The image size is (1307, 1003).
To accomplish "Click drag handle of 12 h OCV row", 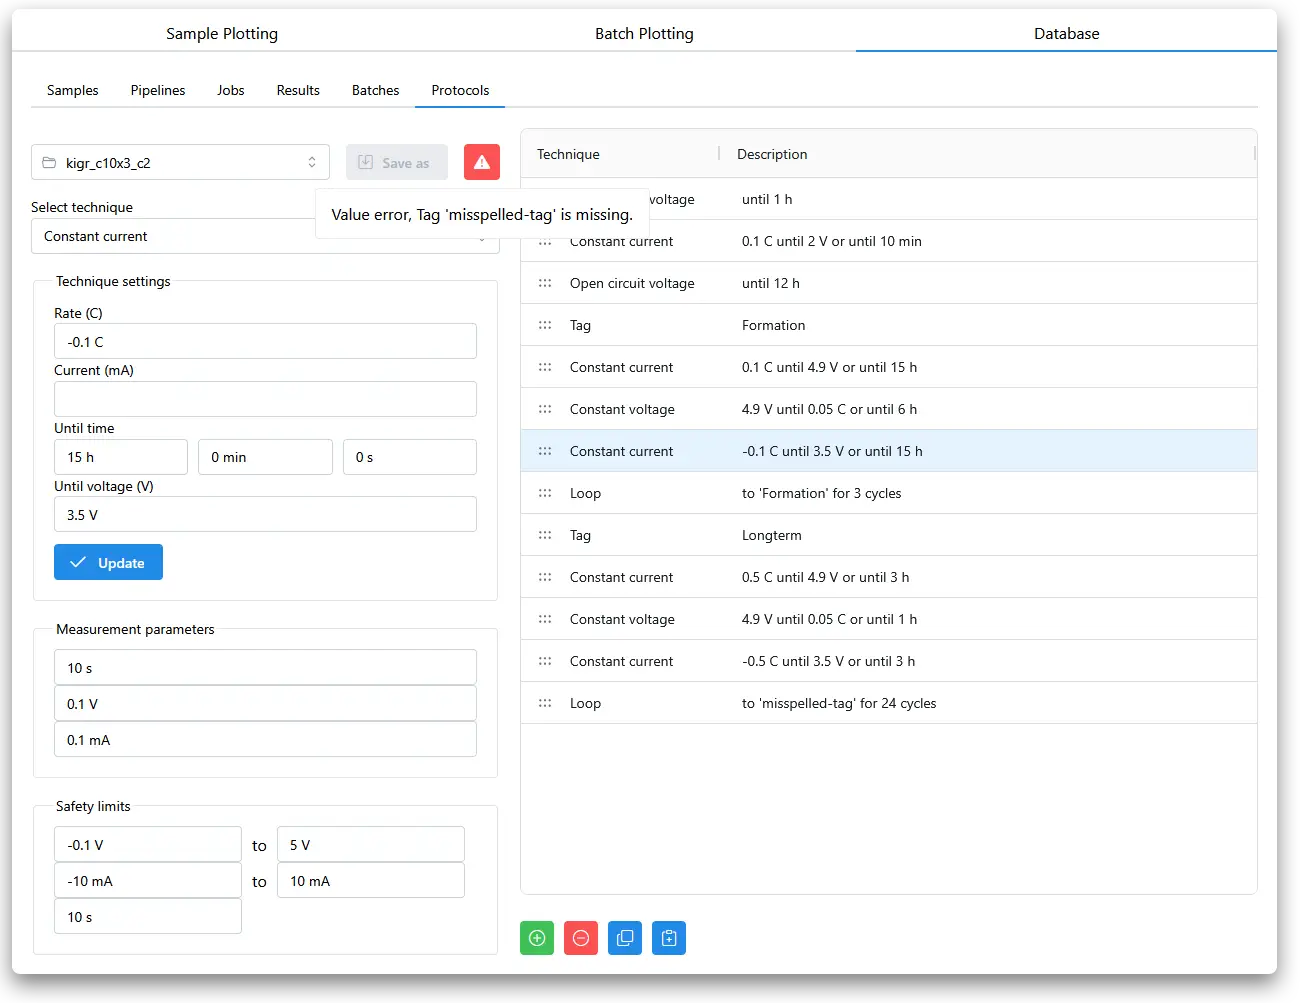I will pyautogui.click(x=545, y=283).
